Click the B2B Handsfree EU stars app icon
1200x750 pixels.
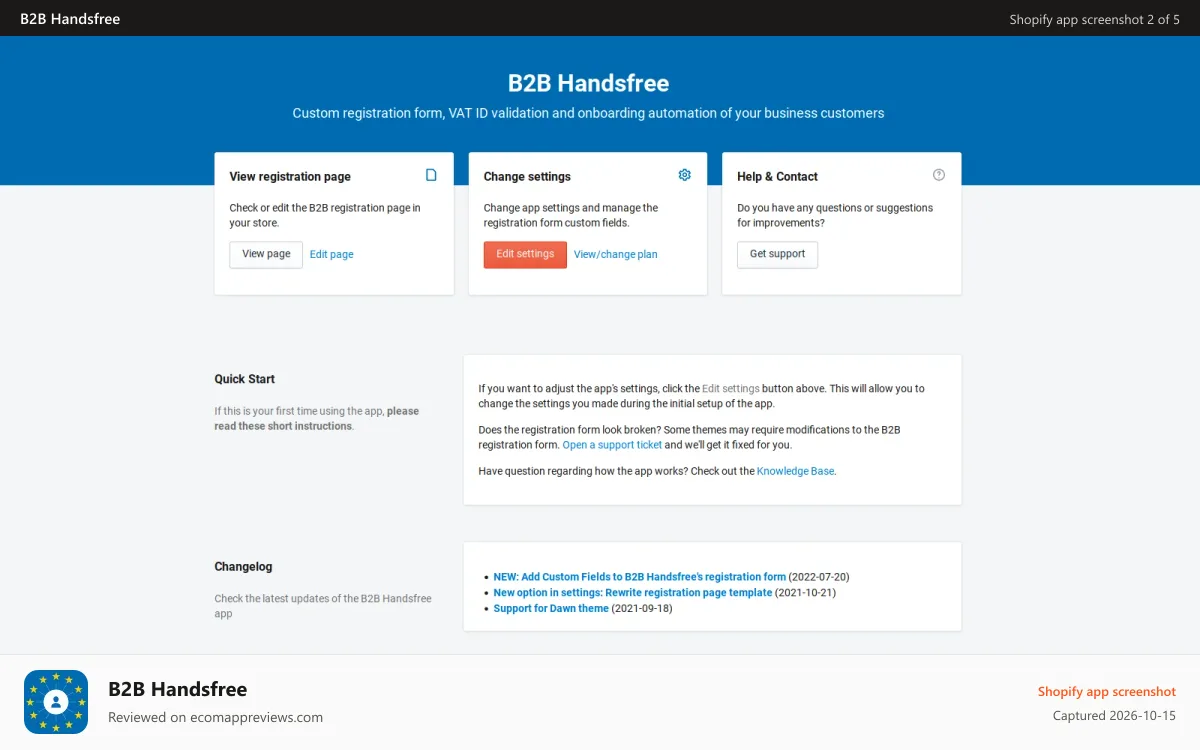click(x=56, y=702)
